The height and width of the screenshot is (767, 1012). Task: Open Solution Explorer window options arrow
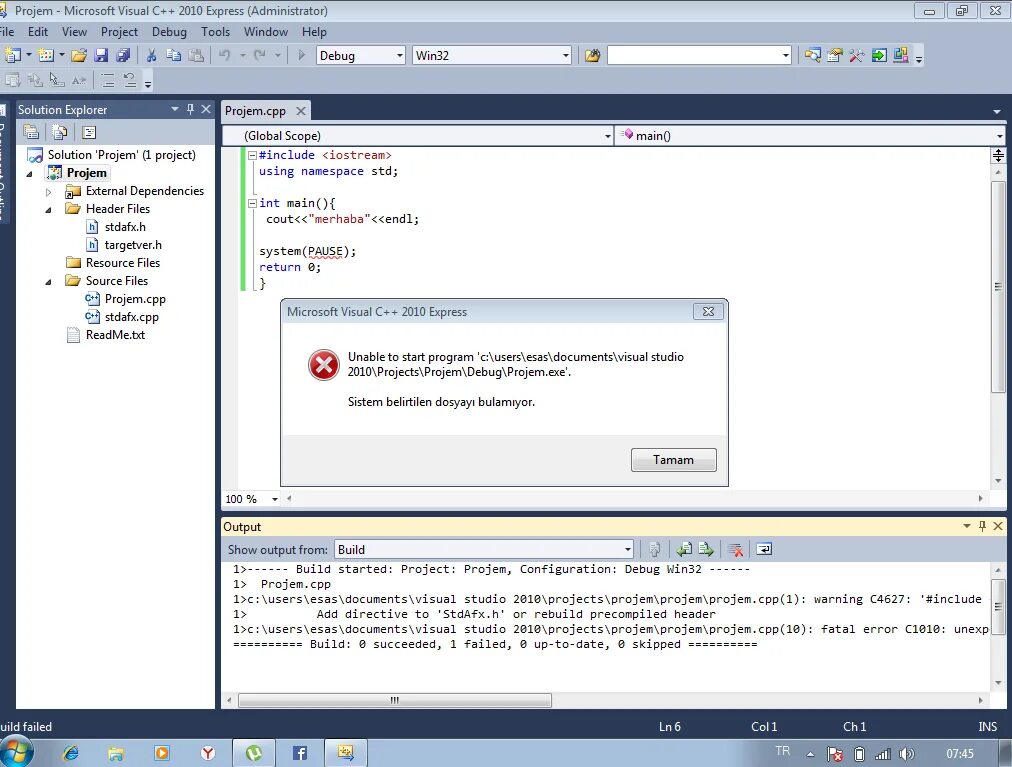[x=174, y=109]
